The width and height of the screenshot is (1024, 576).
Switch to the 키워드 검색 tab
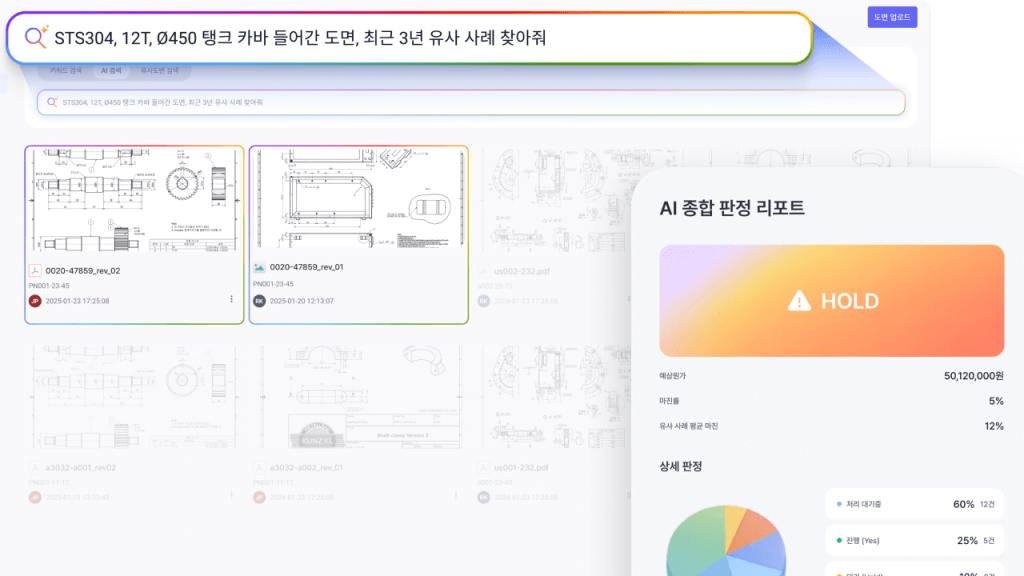click(x=65, y=71)
